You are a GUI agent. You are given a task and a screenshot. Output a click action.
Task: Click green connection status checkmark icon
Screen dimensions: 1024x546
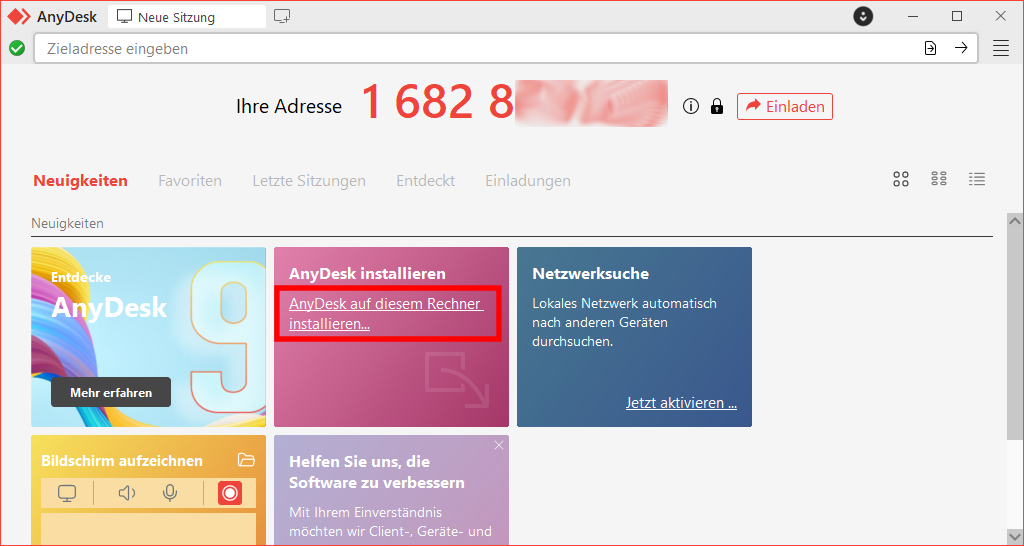pos(17,48)
